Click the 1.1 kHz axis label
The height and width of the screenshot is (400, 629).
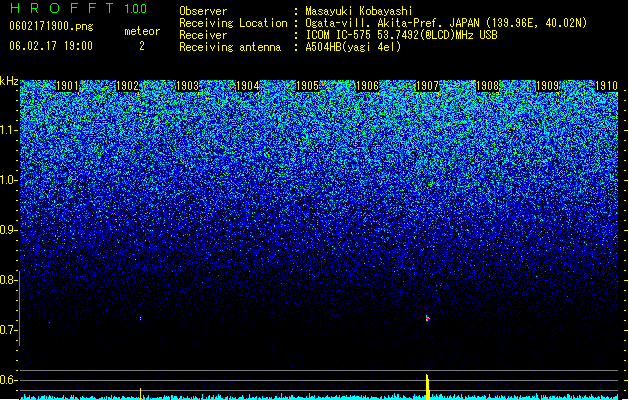[9, 130]
